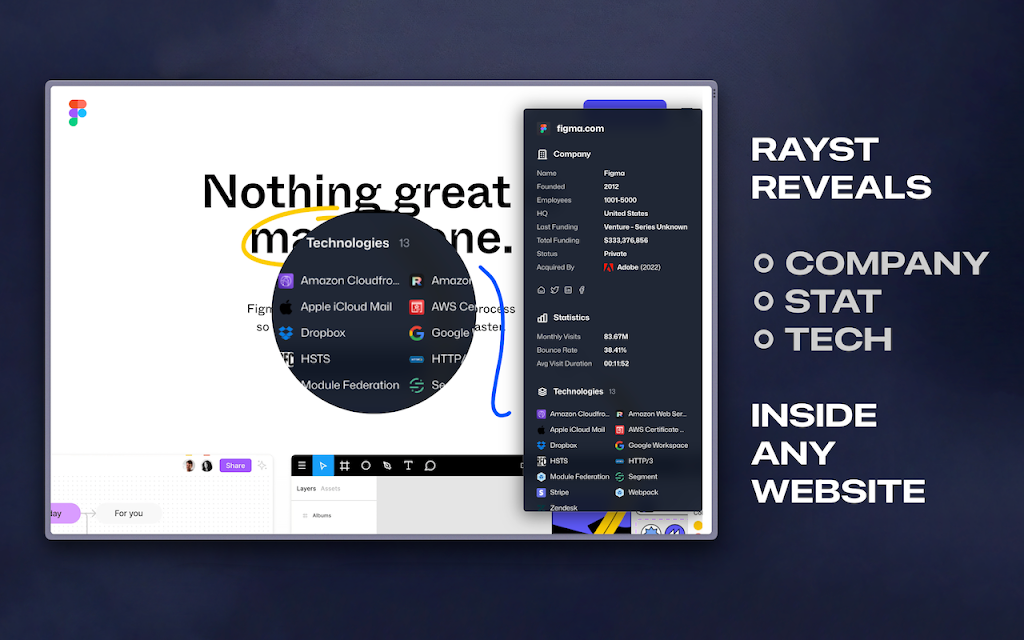Screen dimensions: 1024x640
Task: Open the company homepage via the house icon
Action: pos(541,290)
